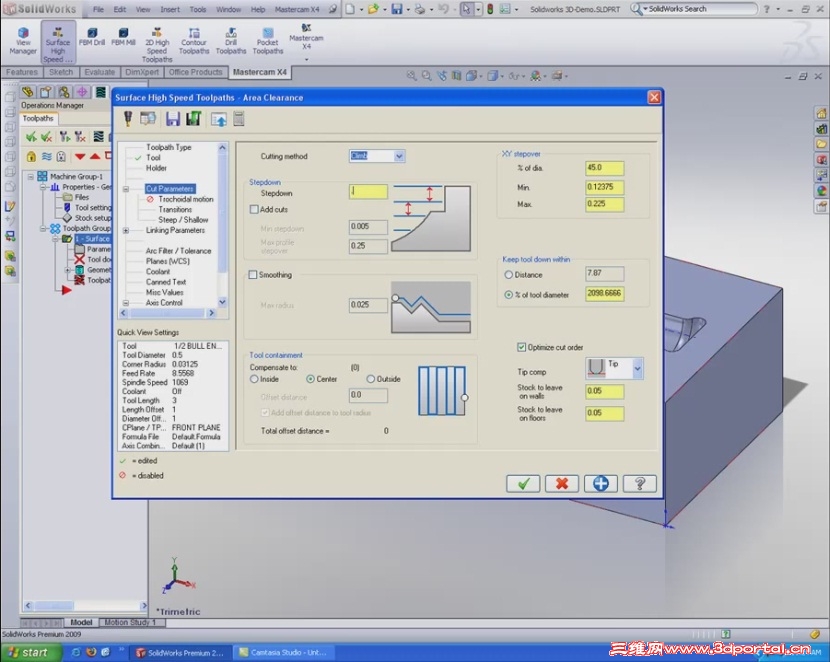The height and width of the screenshot is (662, 830).
Task: Click the red up arrow in Operations Manager
Action: point(95,157)
